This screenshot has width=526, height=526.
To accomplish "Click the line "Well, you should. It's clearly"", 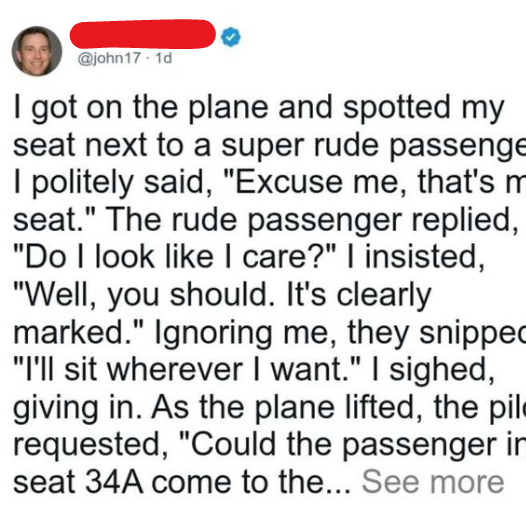I will point(222,296).
